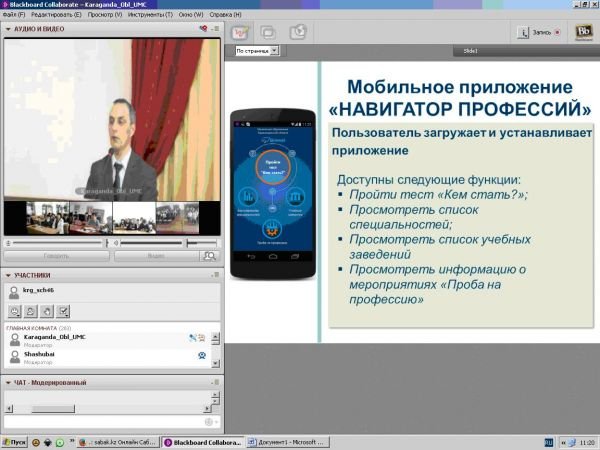Collapse the ЧАТ panel
This screenshot has height=450, width=600.
(9, 382)
